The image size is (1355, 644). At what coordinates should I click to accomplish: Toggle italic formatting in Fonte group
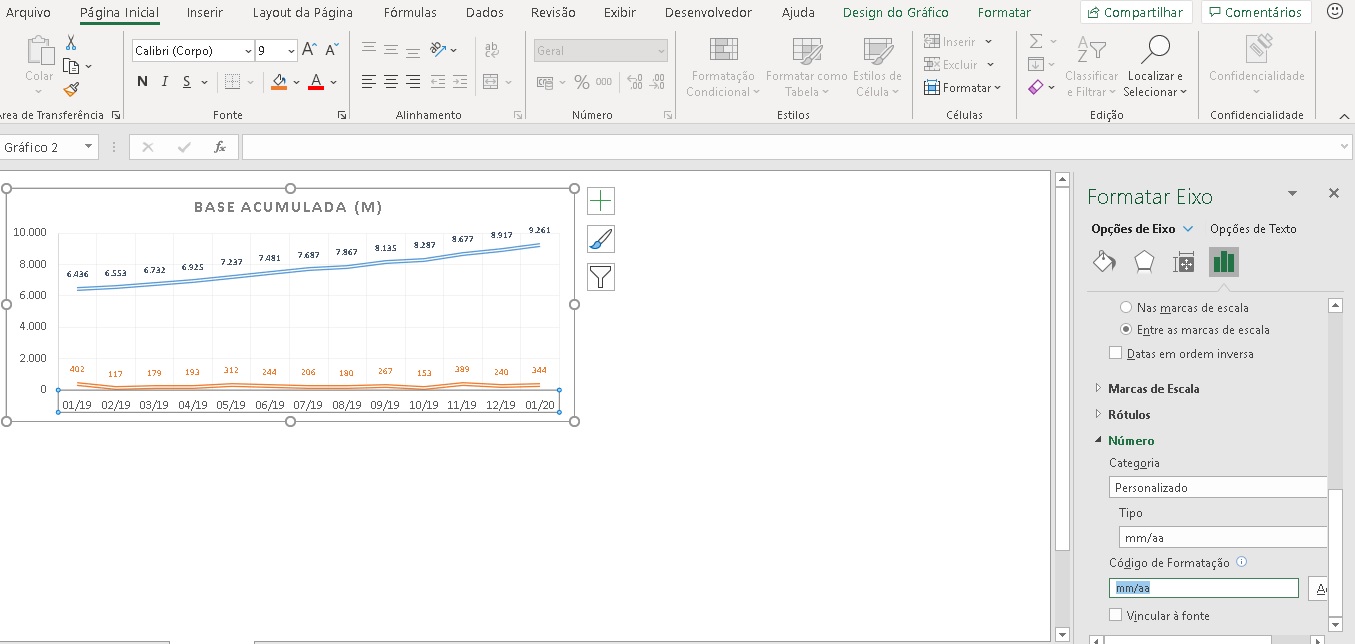(164, 82)
